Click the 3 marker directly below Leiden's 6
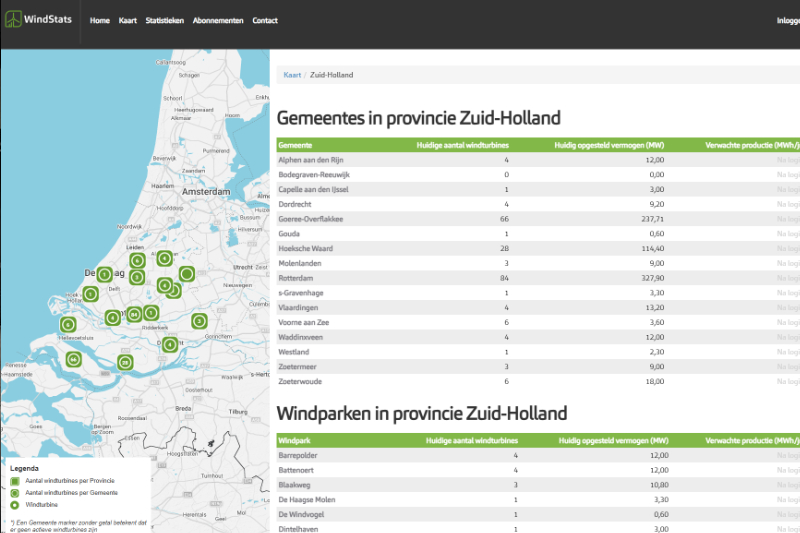800x533 pixels. [x=137, y=277]
